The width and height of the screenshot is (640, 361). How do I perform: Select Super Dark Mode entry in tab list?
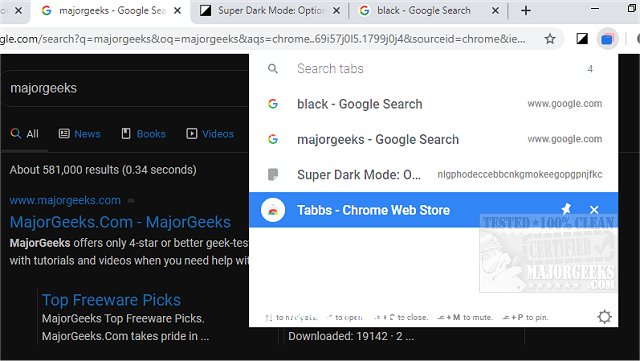pyautogui.click(x=433, y=175)
